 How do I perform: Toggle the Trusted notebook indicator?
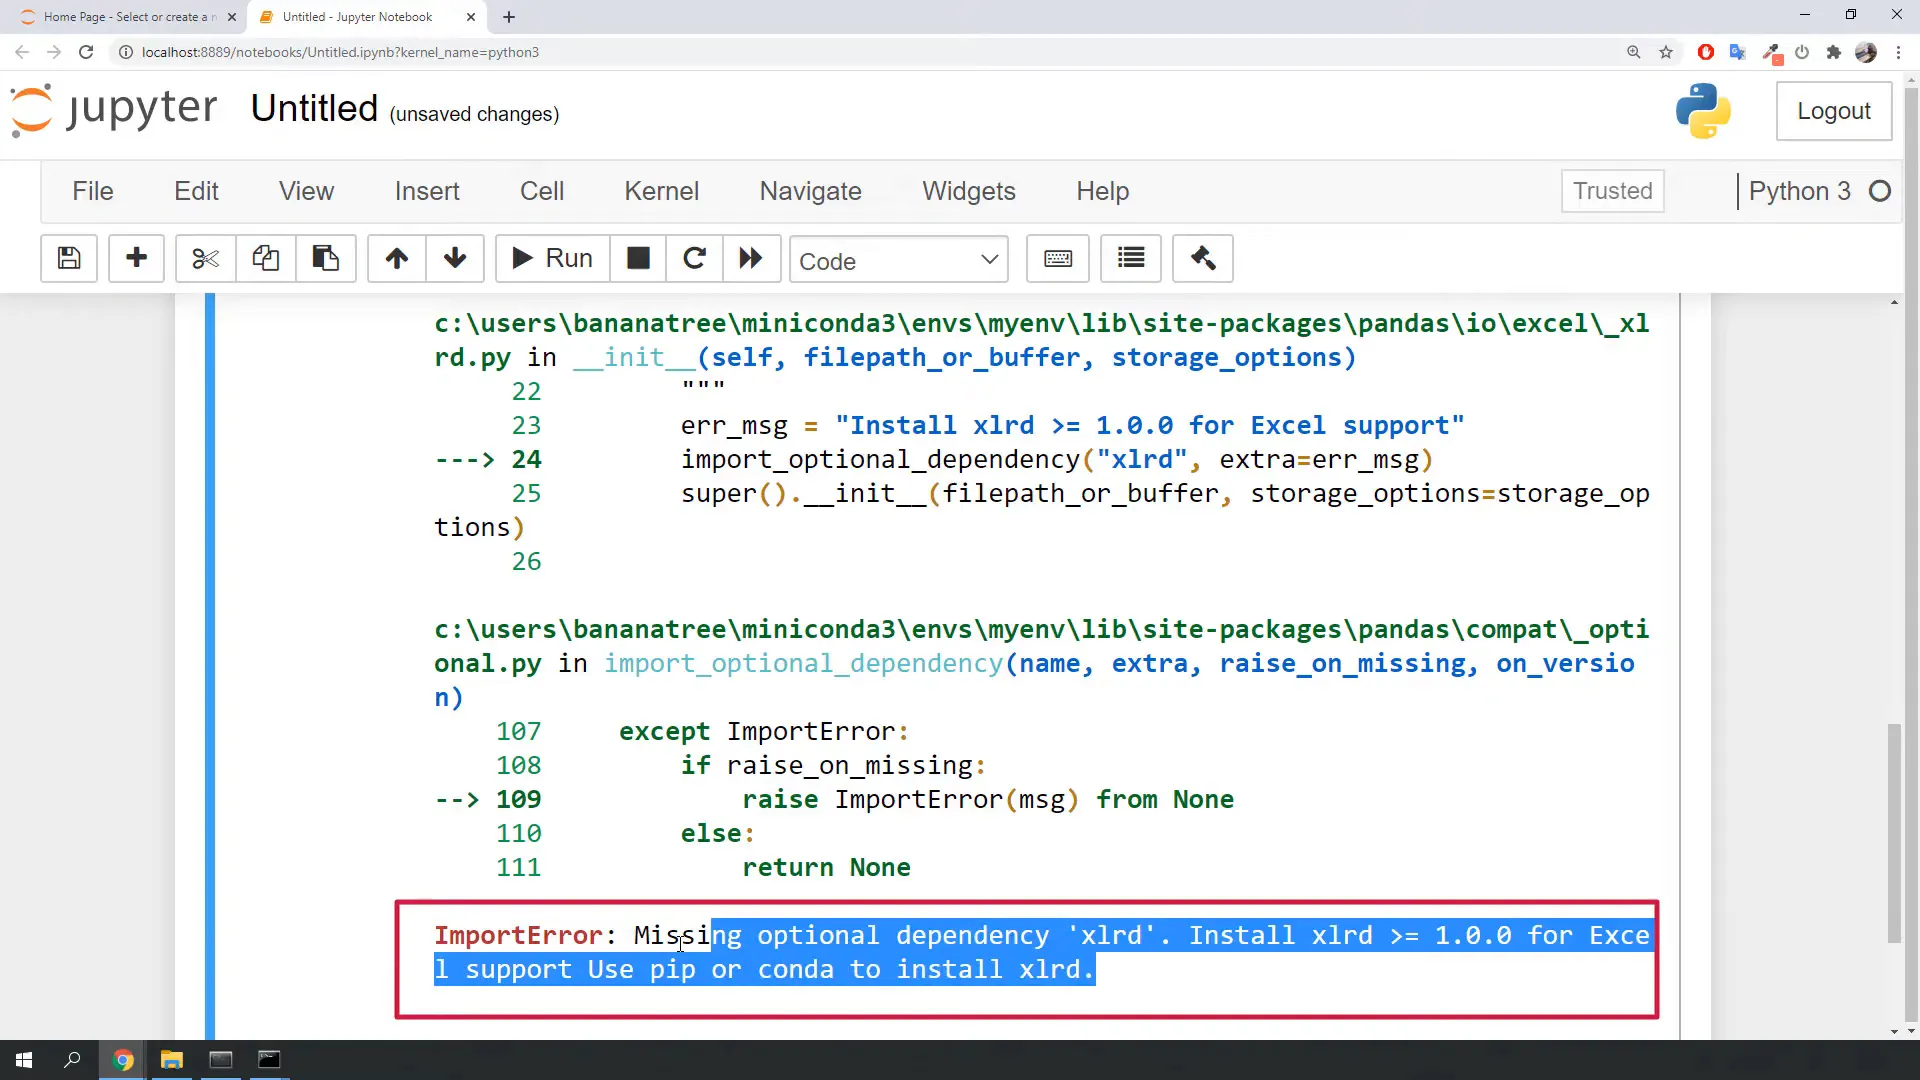click(x=1612, y=191)
